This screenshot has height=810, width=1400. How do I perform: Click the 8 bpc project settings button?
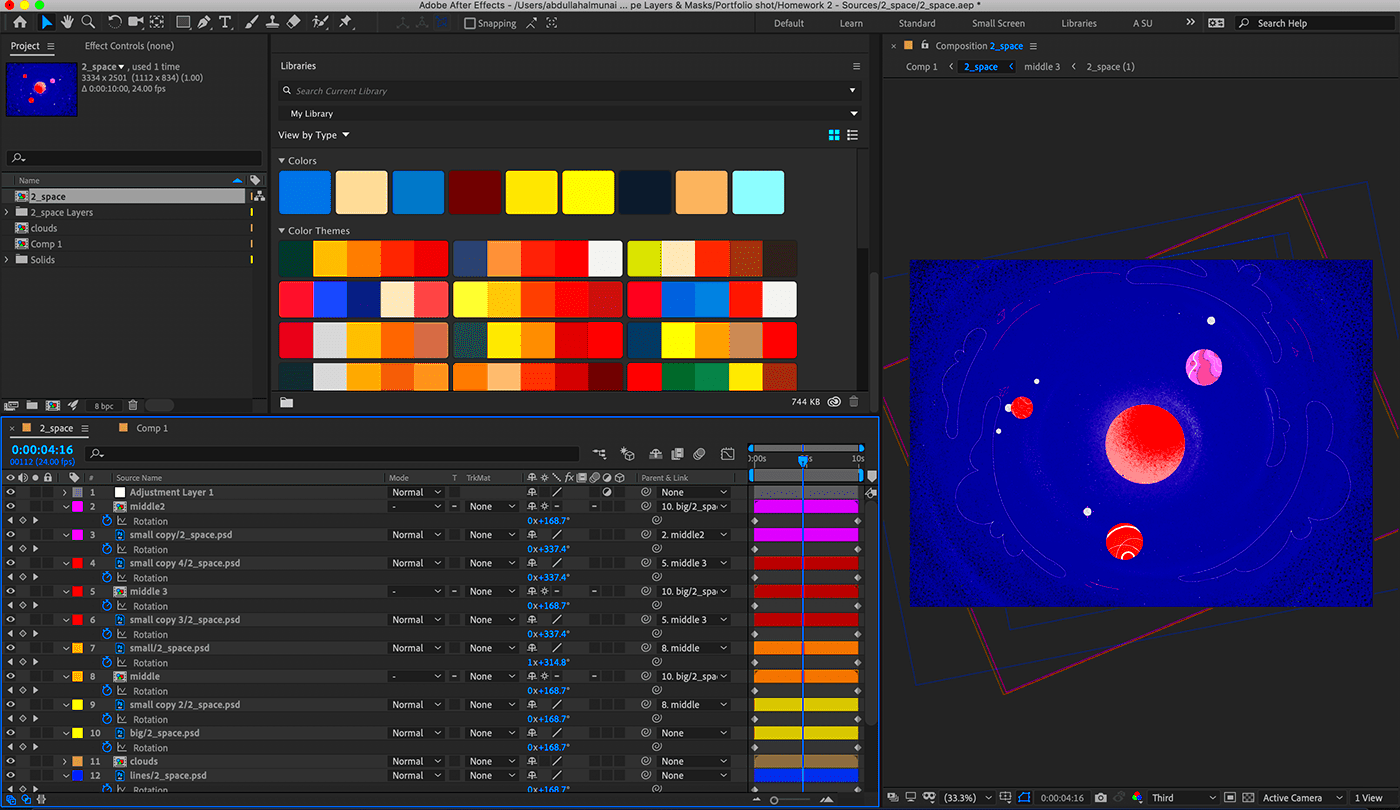coord(103,405)
